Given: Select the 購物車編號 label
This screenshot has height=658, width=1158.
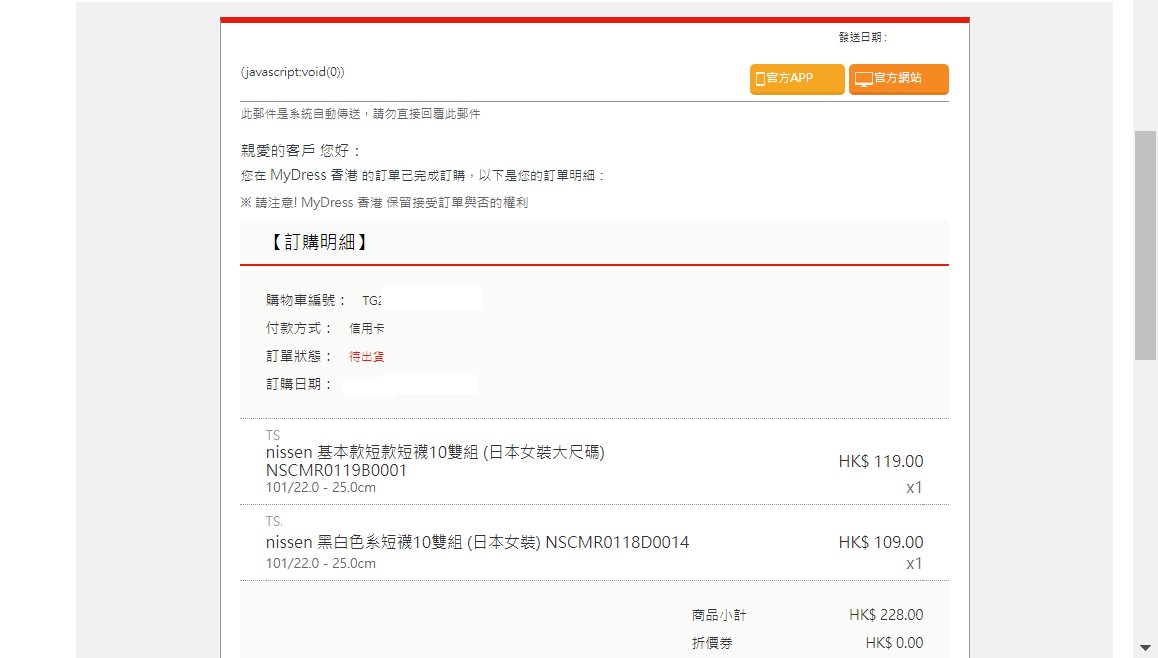Looking at the screenshot, I should (x=306, y=300).
